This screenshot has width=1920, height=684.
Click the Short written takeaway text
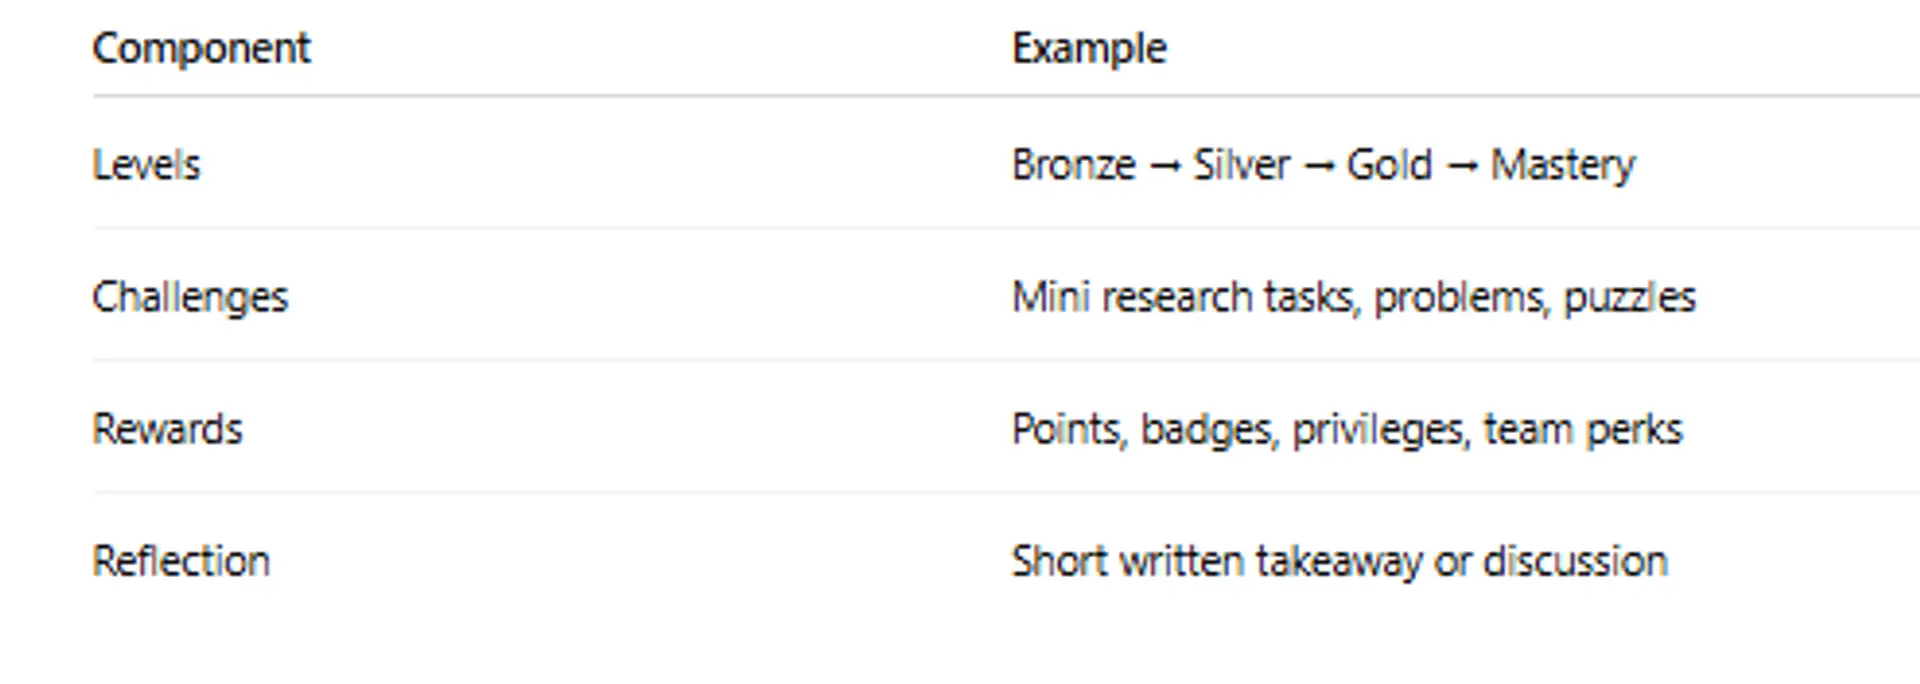click(1216, 561)
